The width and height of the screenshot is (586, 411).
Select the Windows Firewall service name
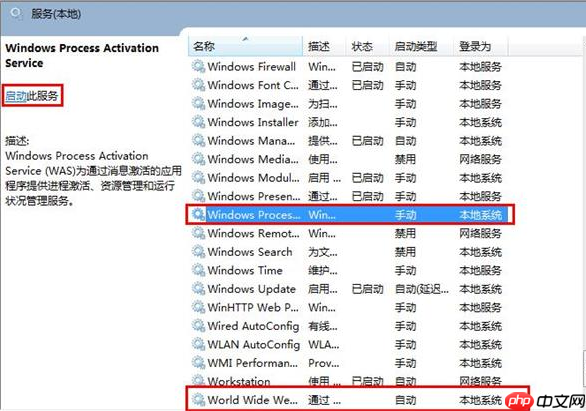(x=252, y=67)
